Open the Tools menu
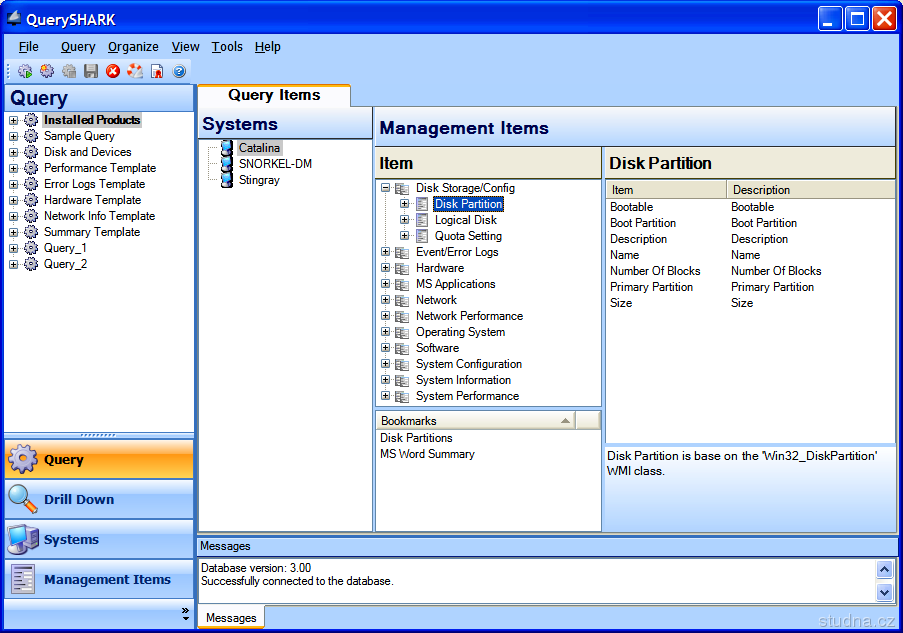Screen dimensions: 903x633 (x=227, y=47)
